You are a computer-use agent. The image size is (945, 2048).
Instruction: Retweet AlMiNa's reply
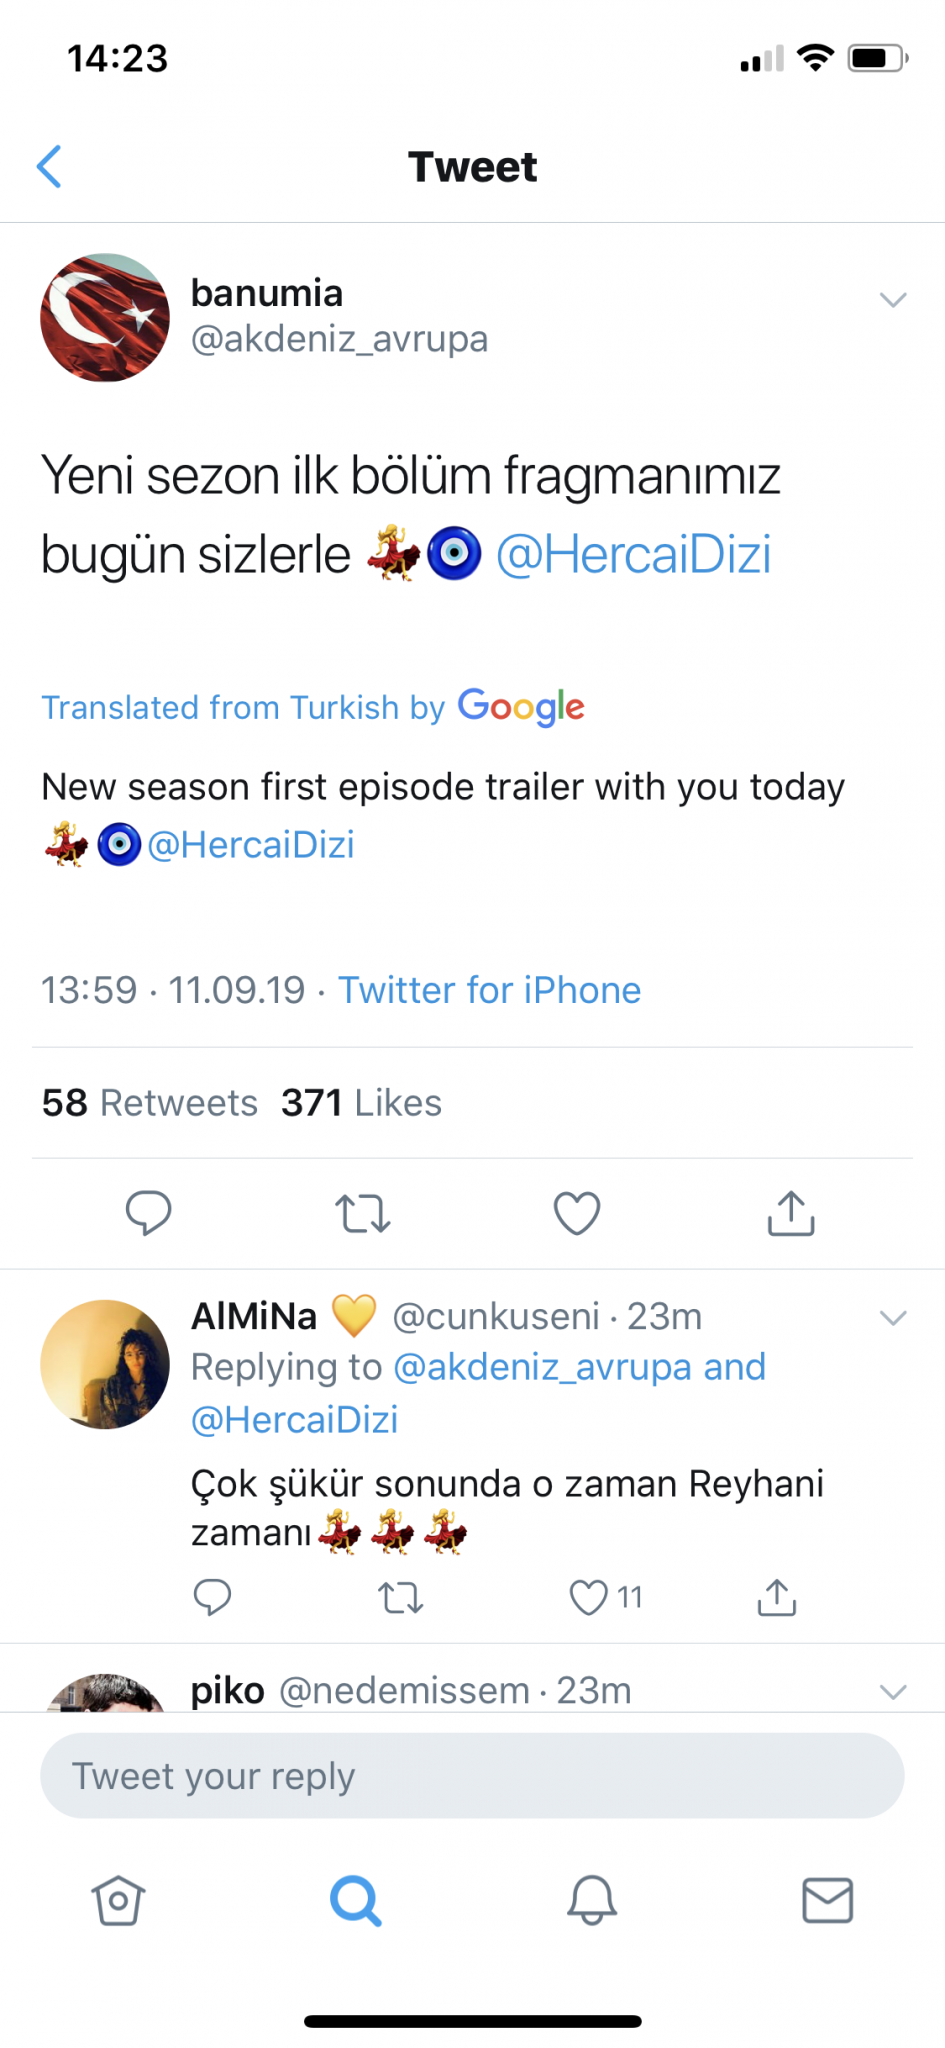[401, 1597]
